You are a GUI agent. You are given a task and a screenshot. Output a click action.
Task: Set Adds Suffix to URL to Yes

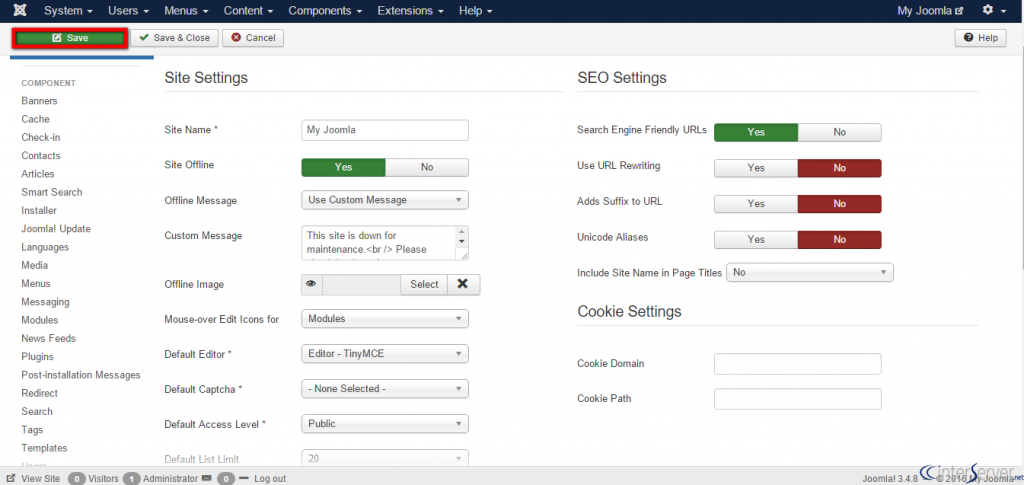click(756, 204)
